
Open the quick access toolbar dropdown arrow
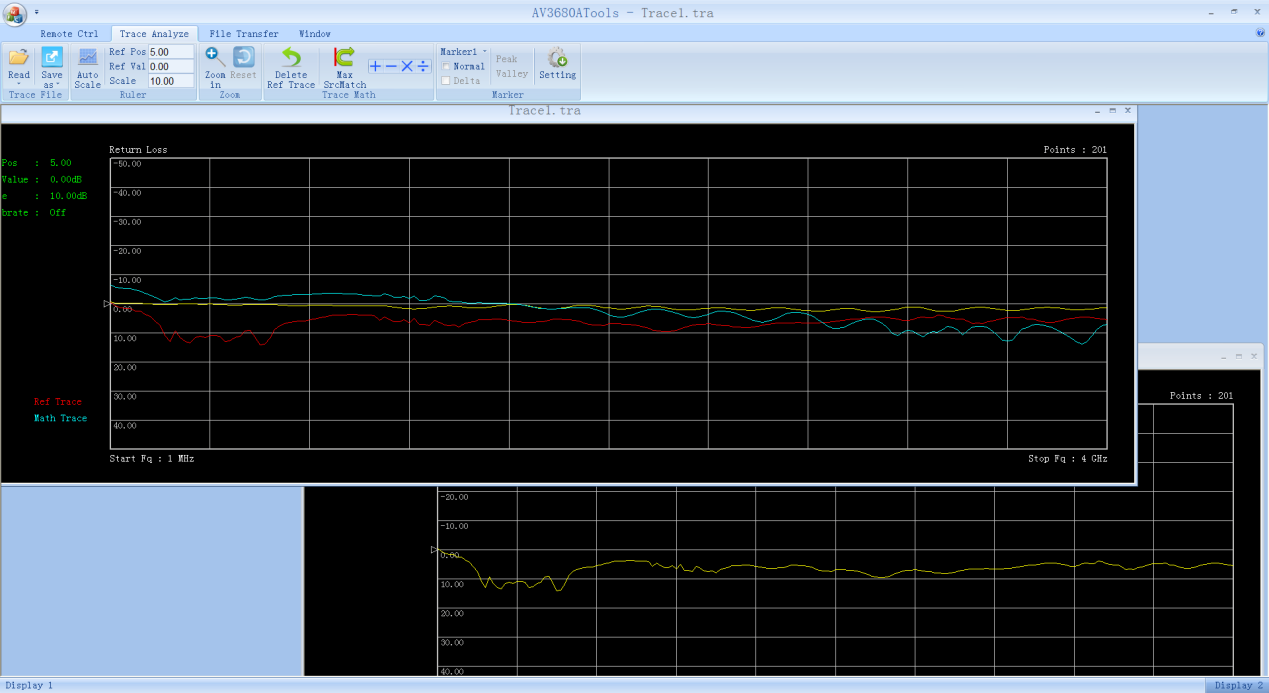(37, 13)
